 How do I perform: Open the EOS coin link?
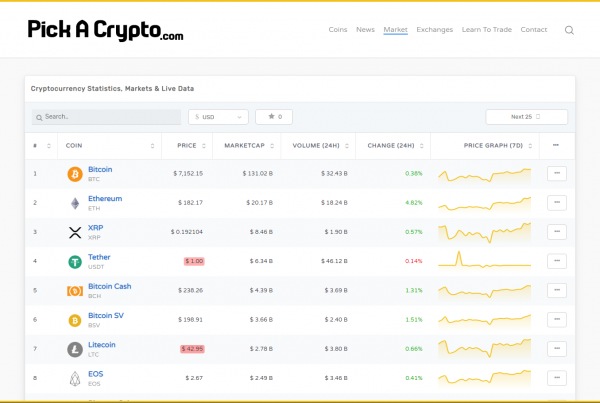[x=96, y=374]
